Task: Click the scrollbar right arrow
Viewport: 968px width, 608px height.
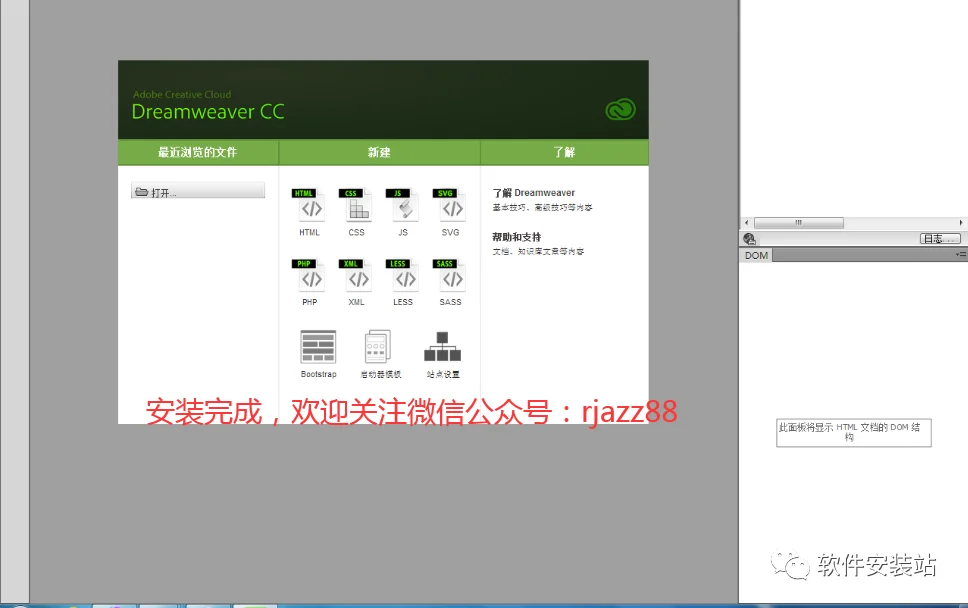Action: tap(961, 223)
